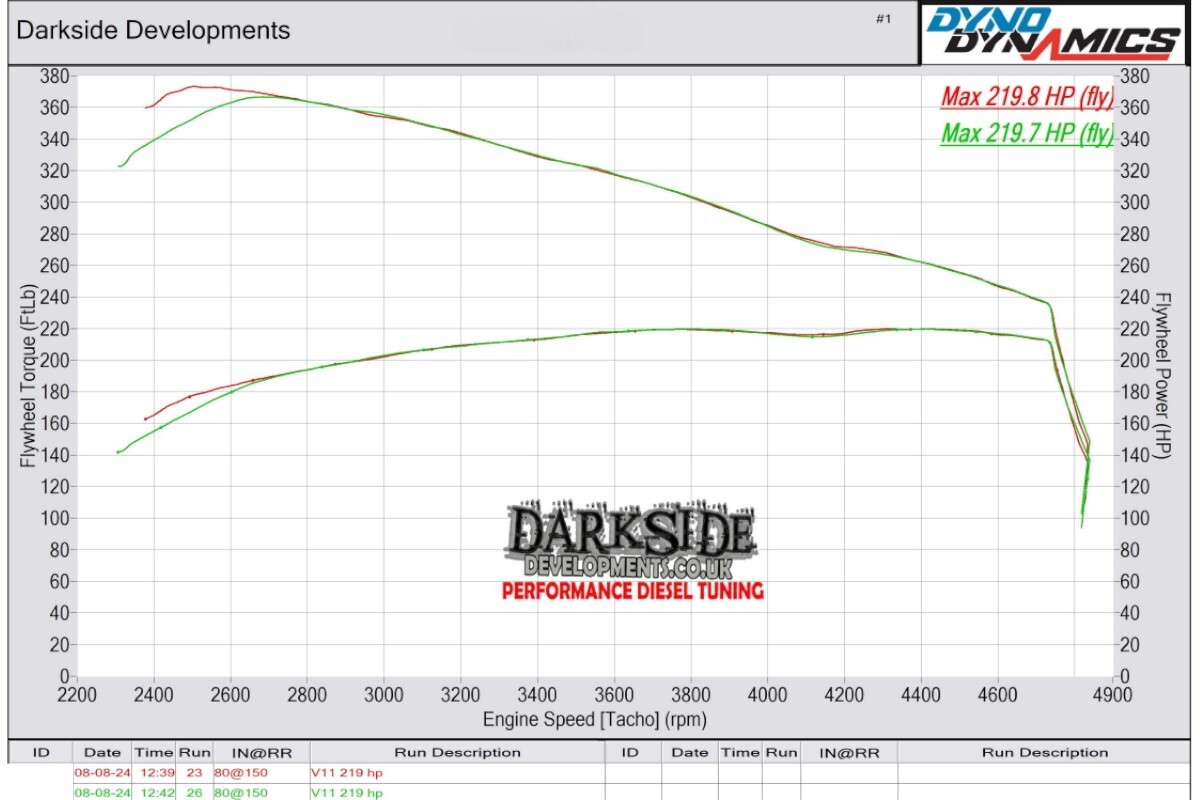1200x800 pixels.
Task: Click the red row's V11 219 hp description
Action: click(347, 773)
